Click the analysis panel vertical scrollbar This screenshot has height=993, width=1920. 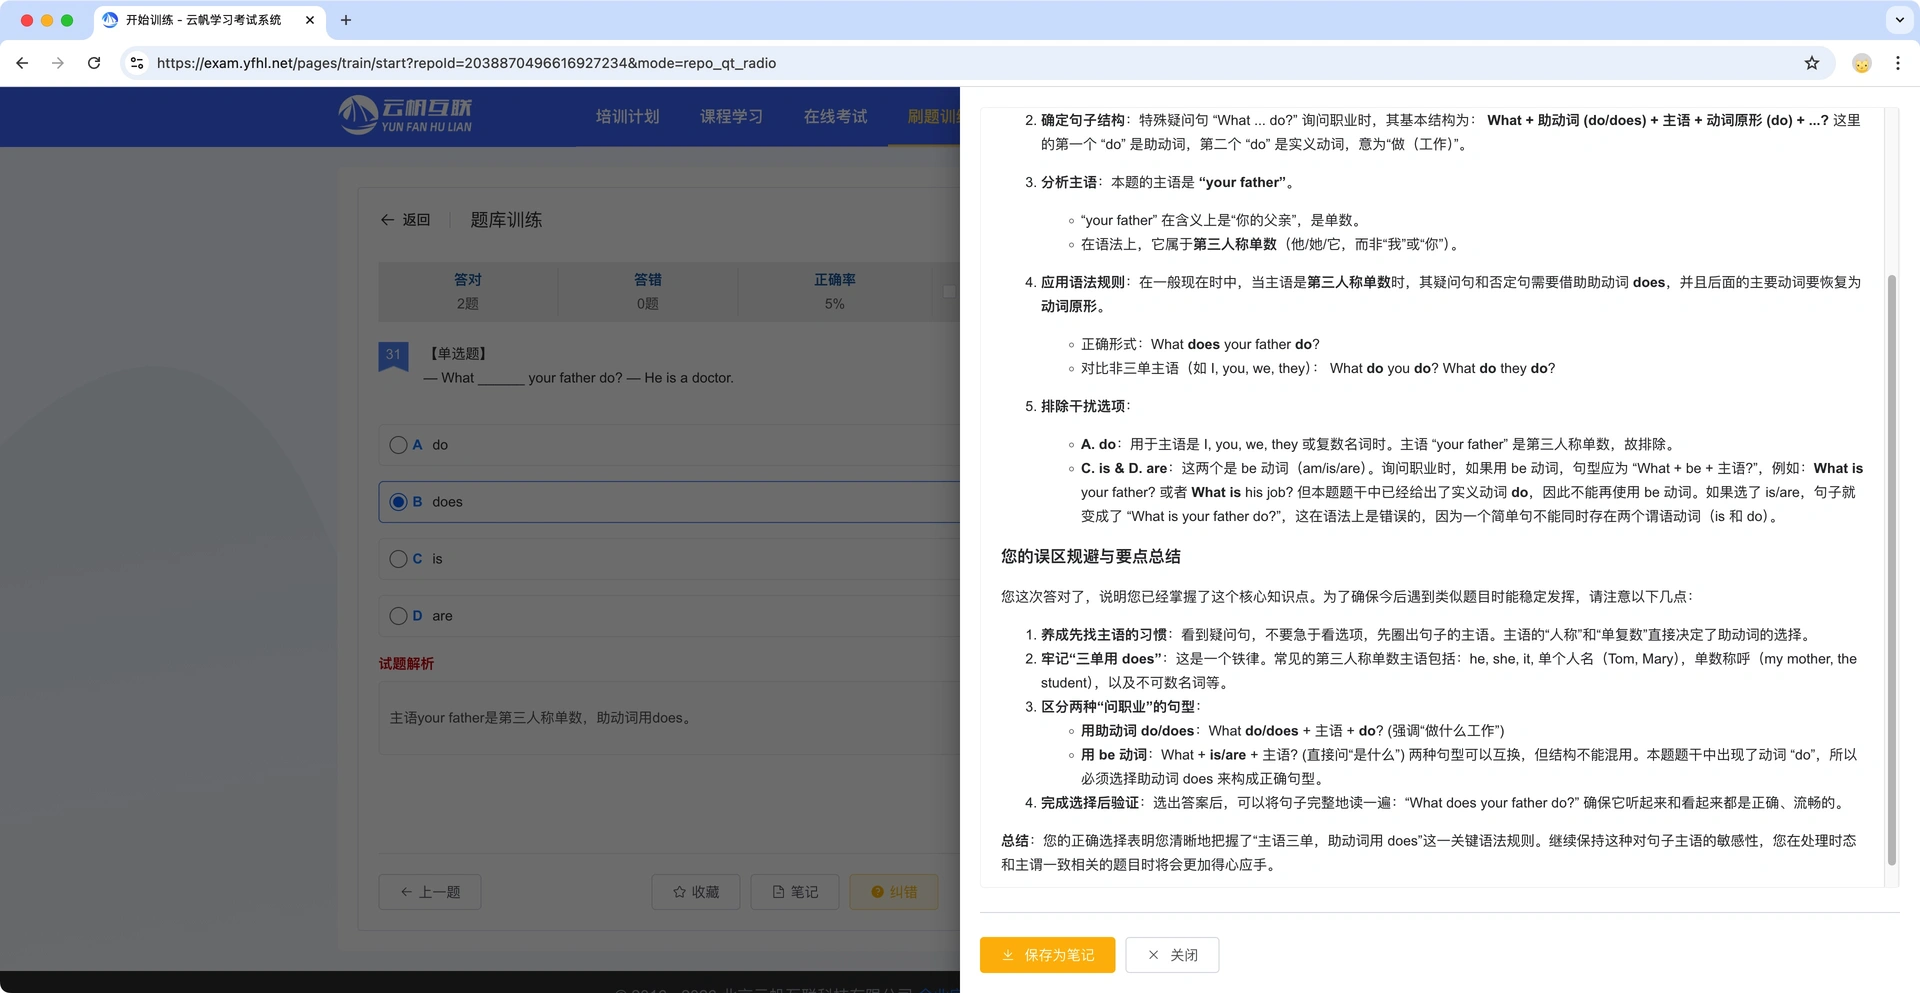pos(1891,570)
